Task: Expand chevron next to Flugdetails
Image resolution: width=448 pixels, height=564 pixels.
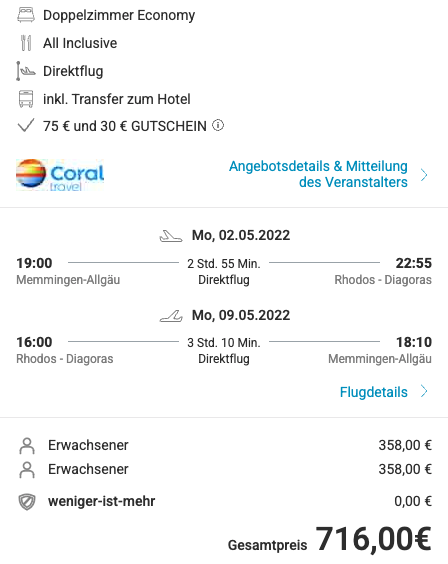Action: tap(424, 391)
